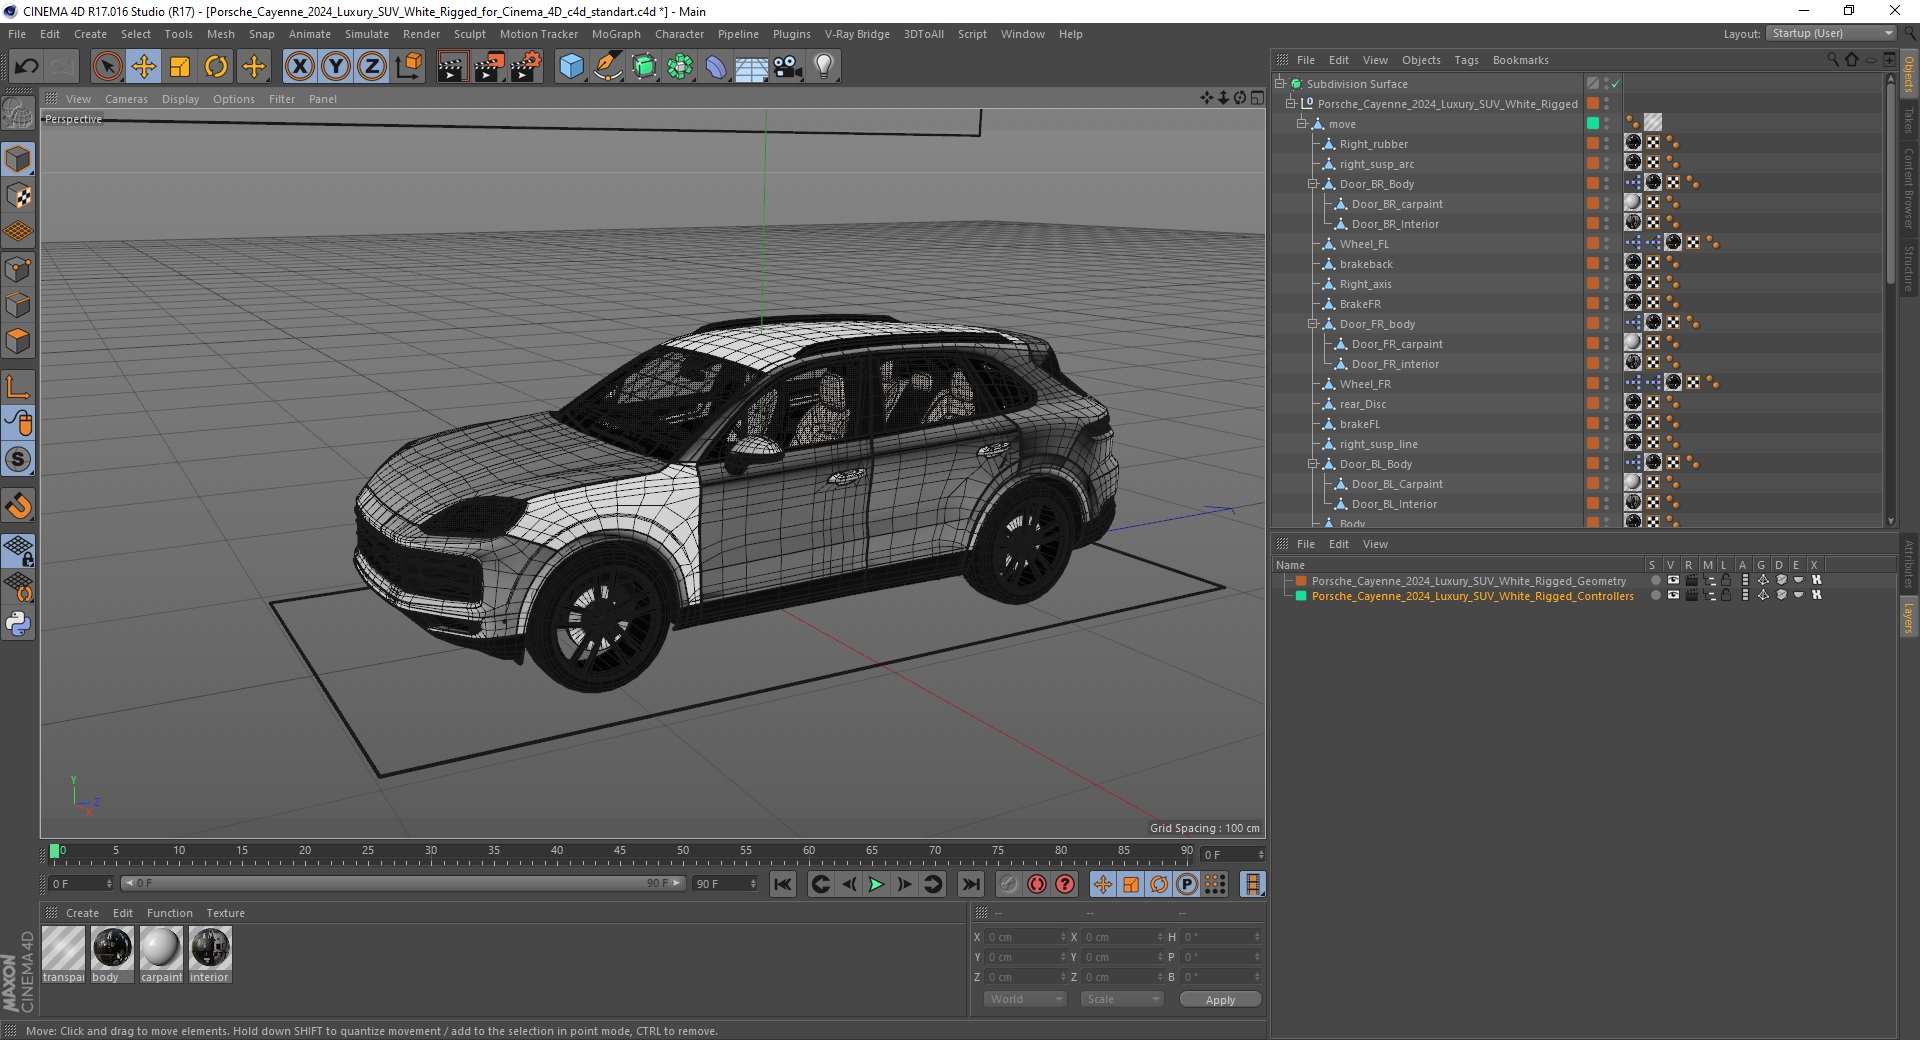Add a Subdivision Surface generator

[644, 67]
